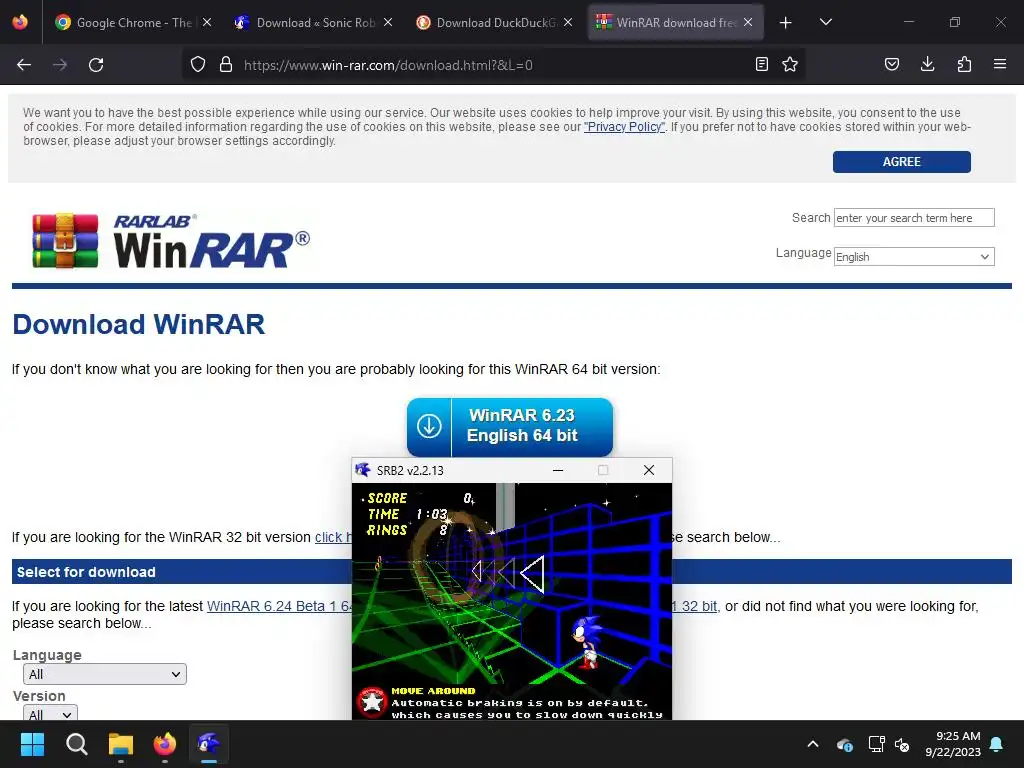Follow the 32 bit version click here link
The width and height of the screenshot is (1024, 768).
tap(333, 537)
